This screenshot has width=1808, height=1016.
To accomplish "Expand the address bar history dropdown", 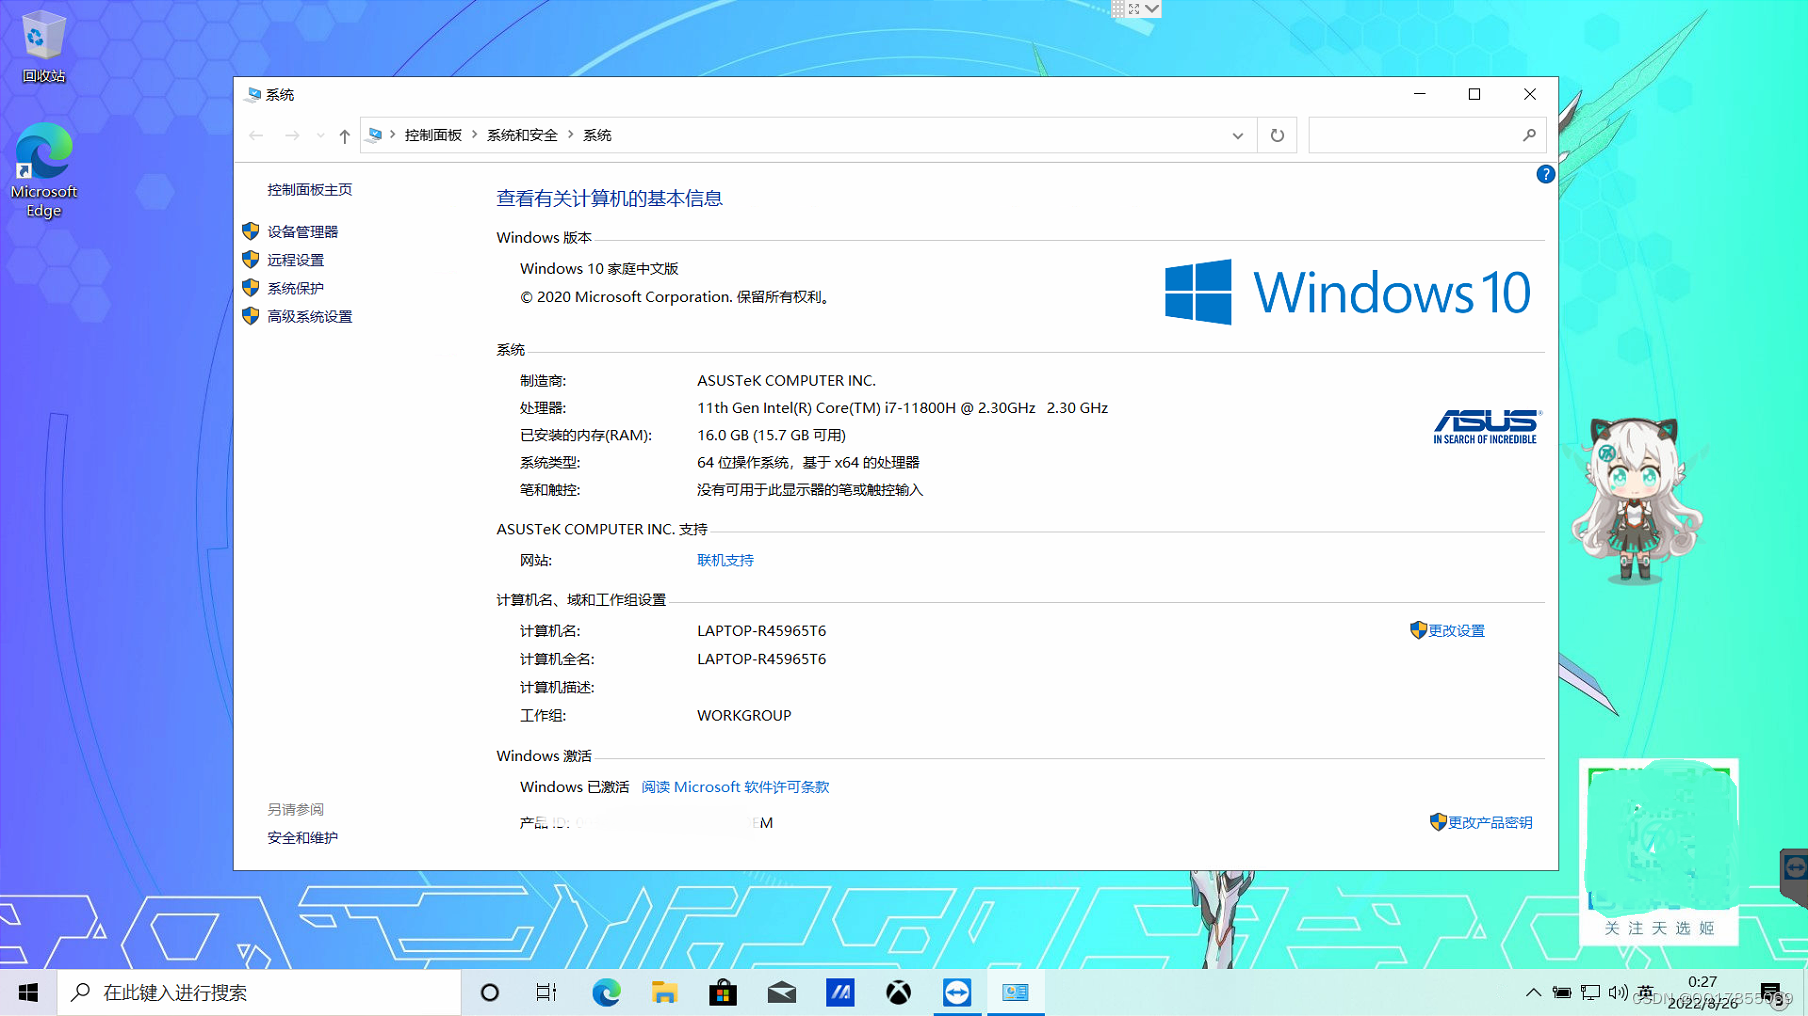I will click(x=1237, y=135).
